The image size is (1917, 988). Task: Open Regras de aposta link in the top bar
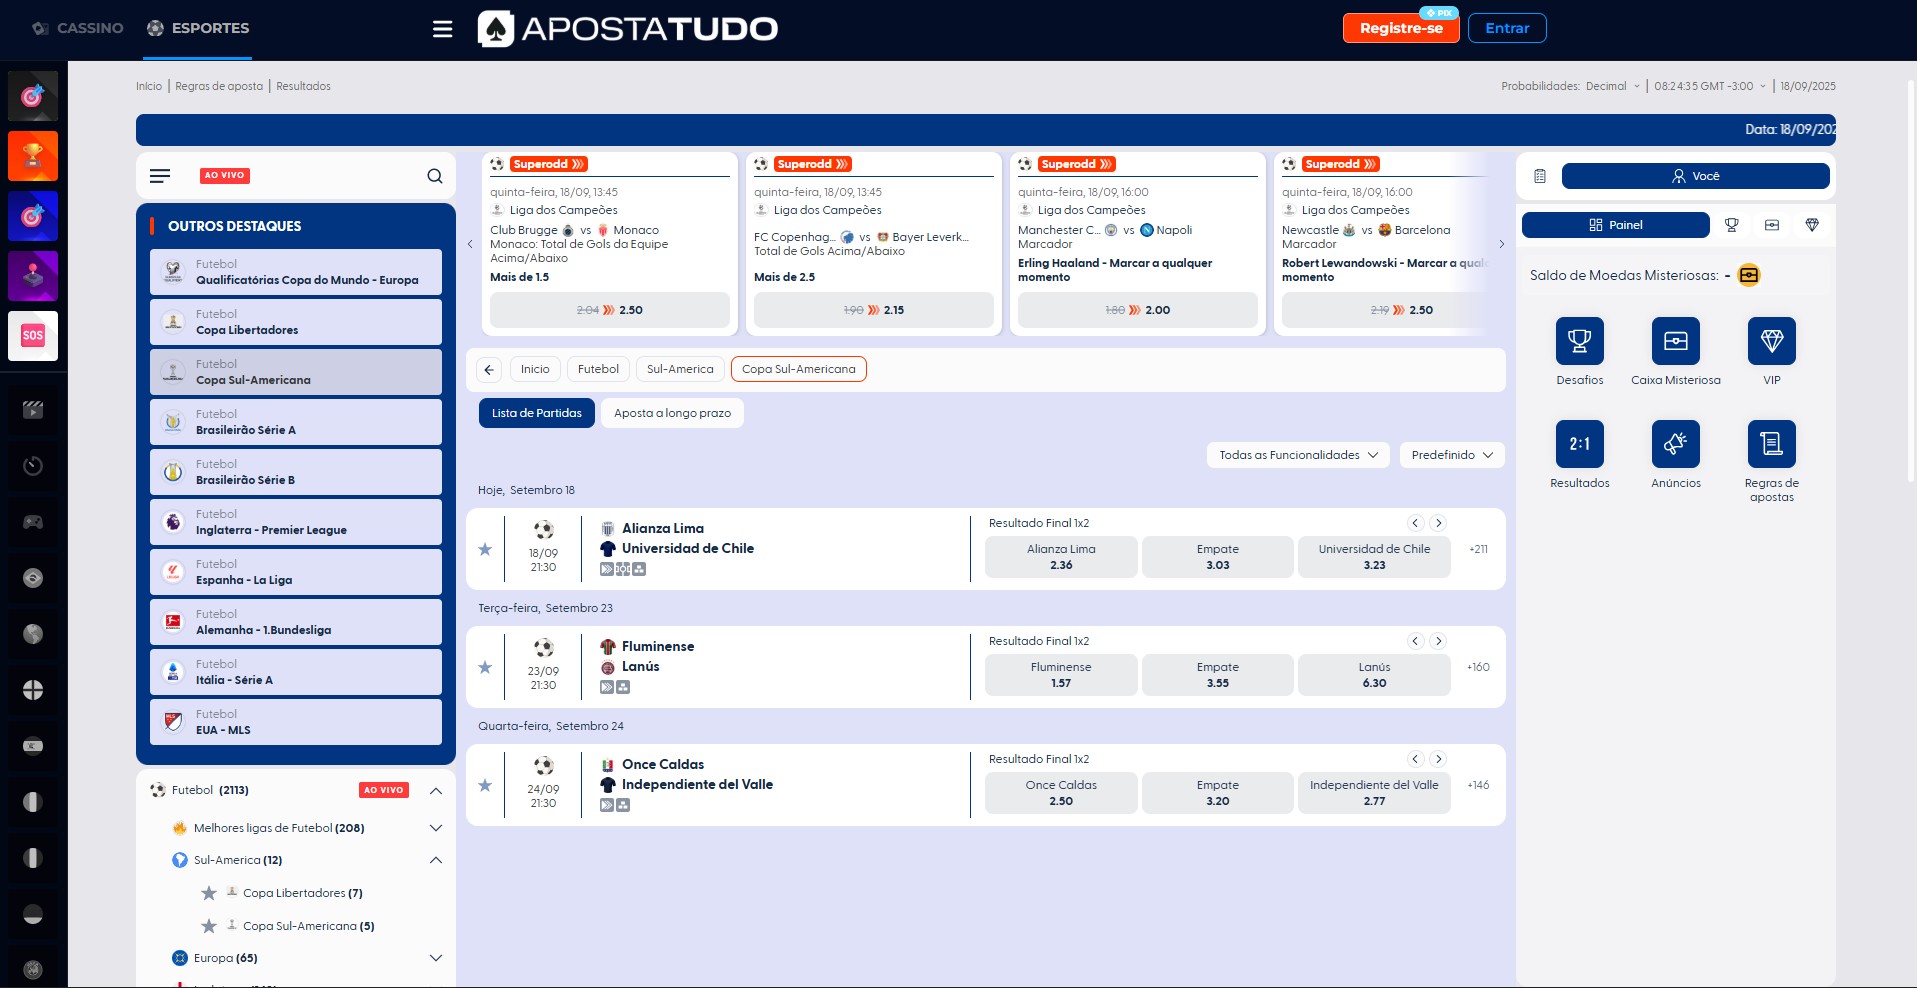pyautogui.click(x=219, y=86)
